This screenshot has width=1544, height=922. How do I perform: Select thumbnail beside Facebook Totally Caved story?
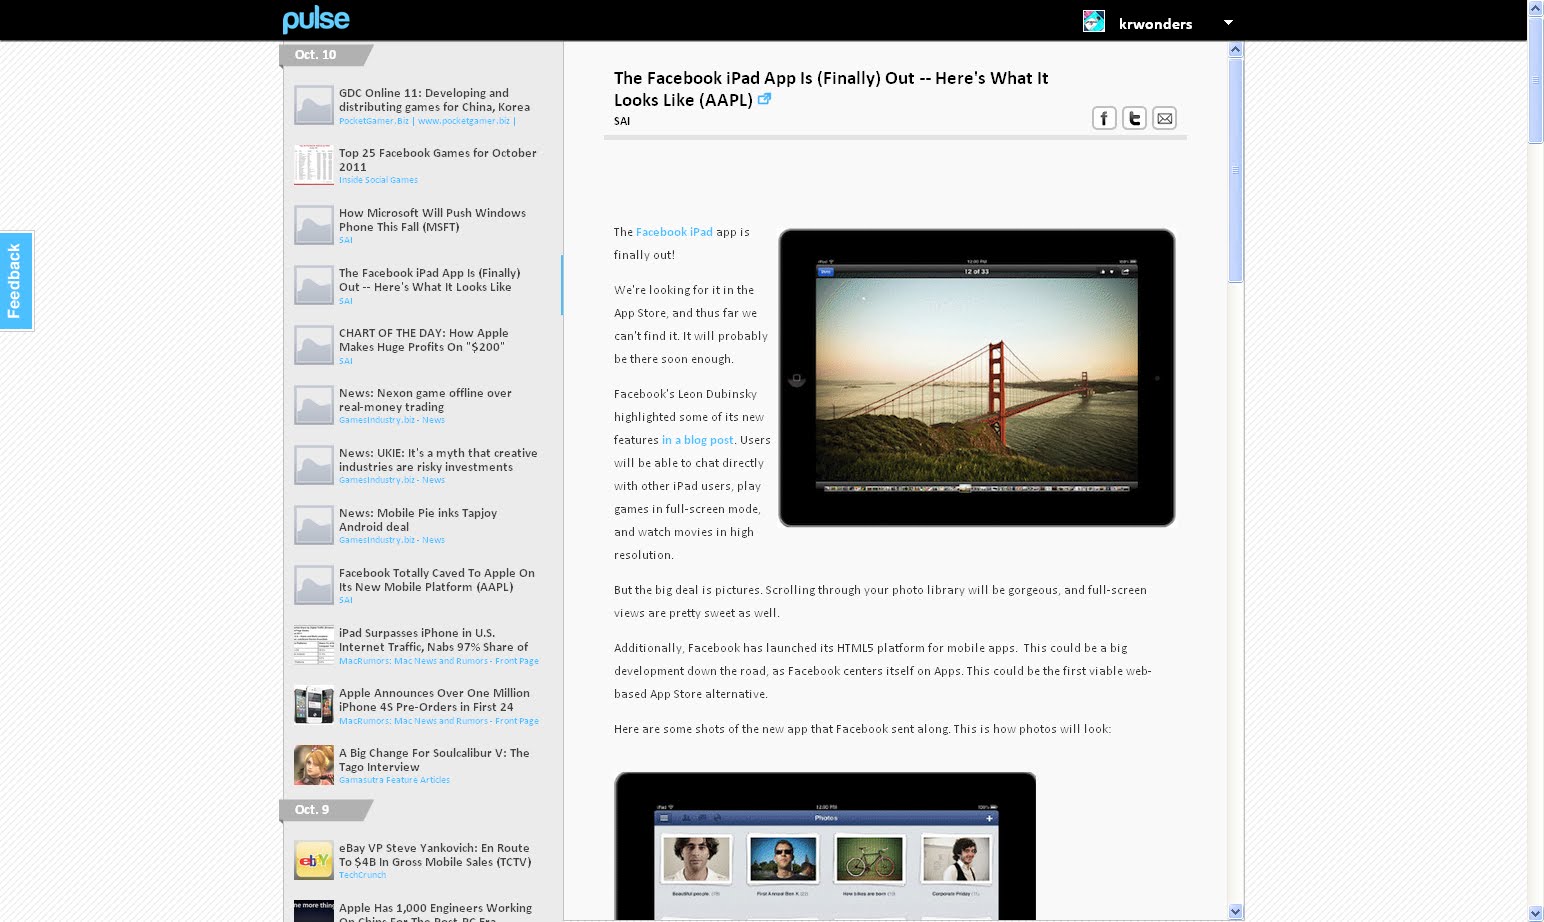314,585
